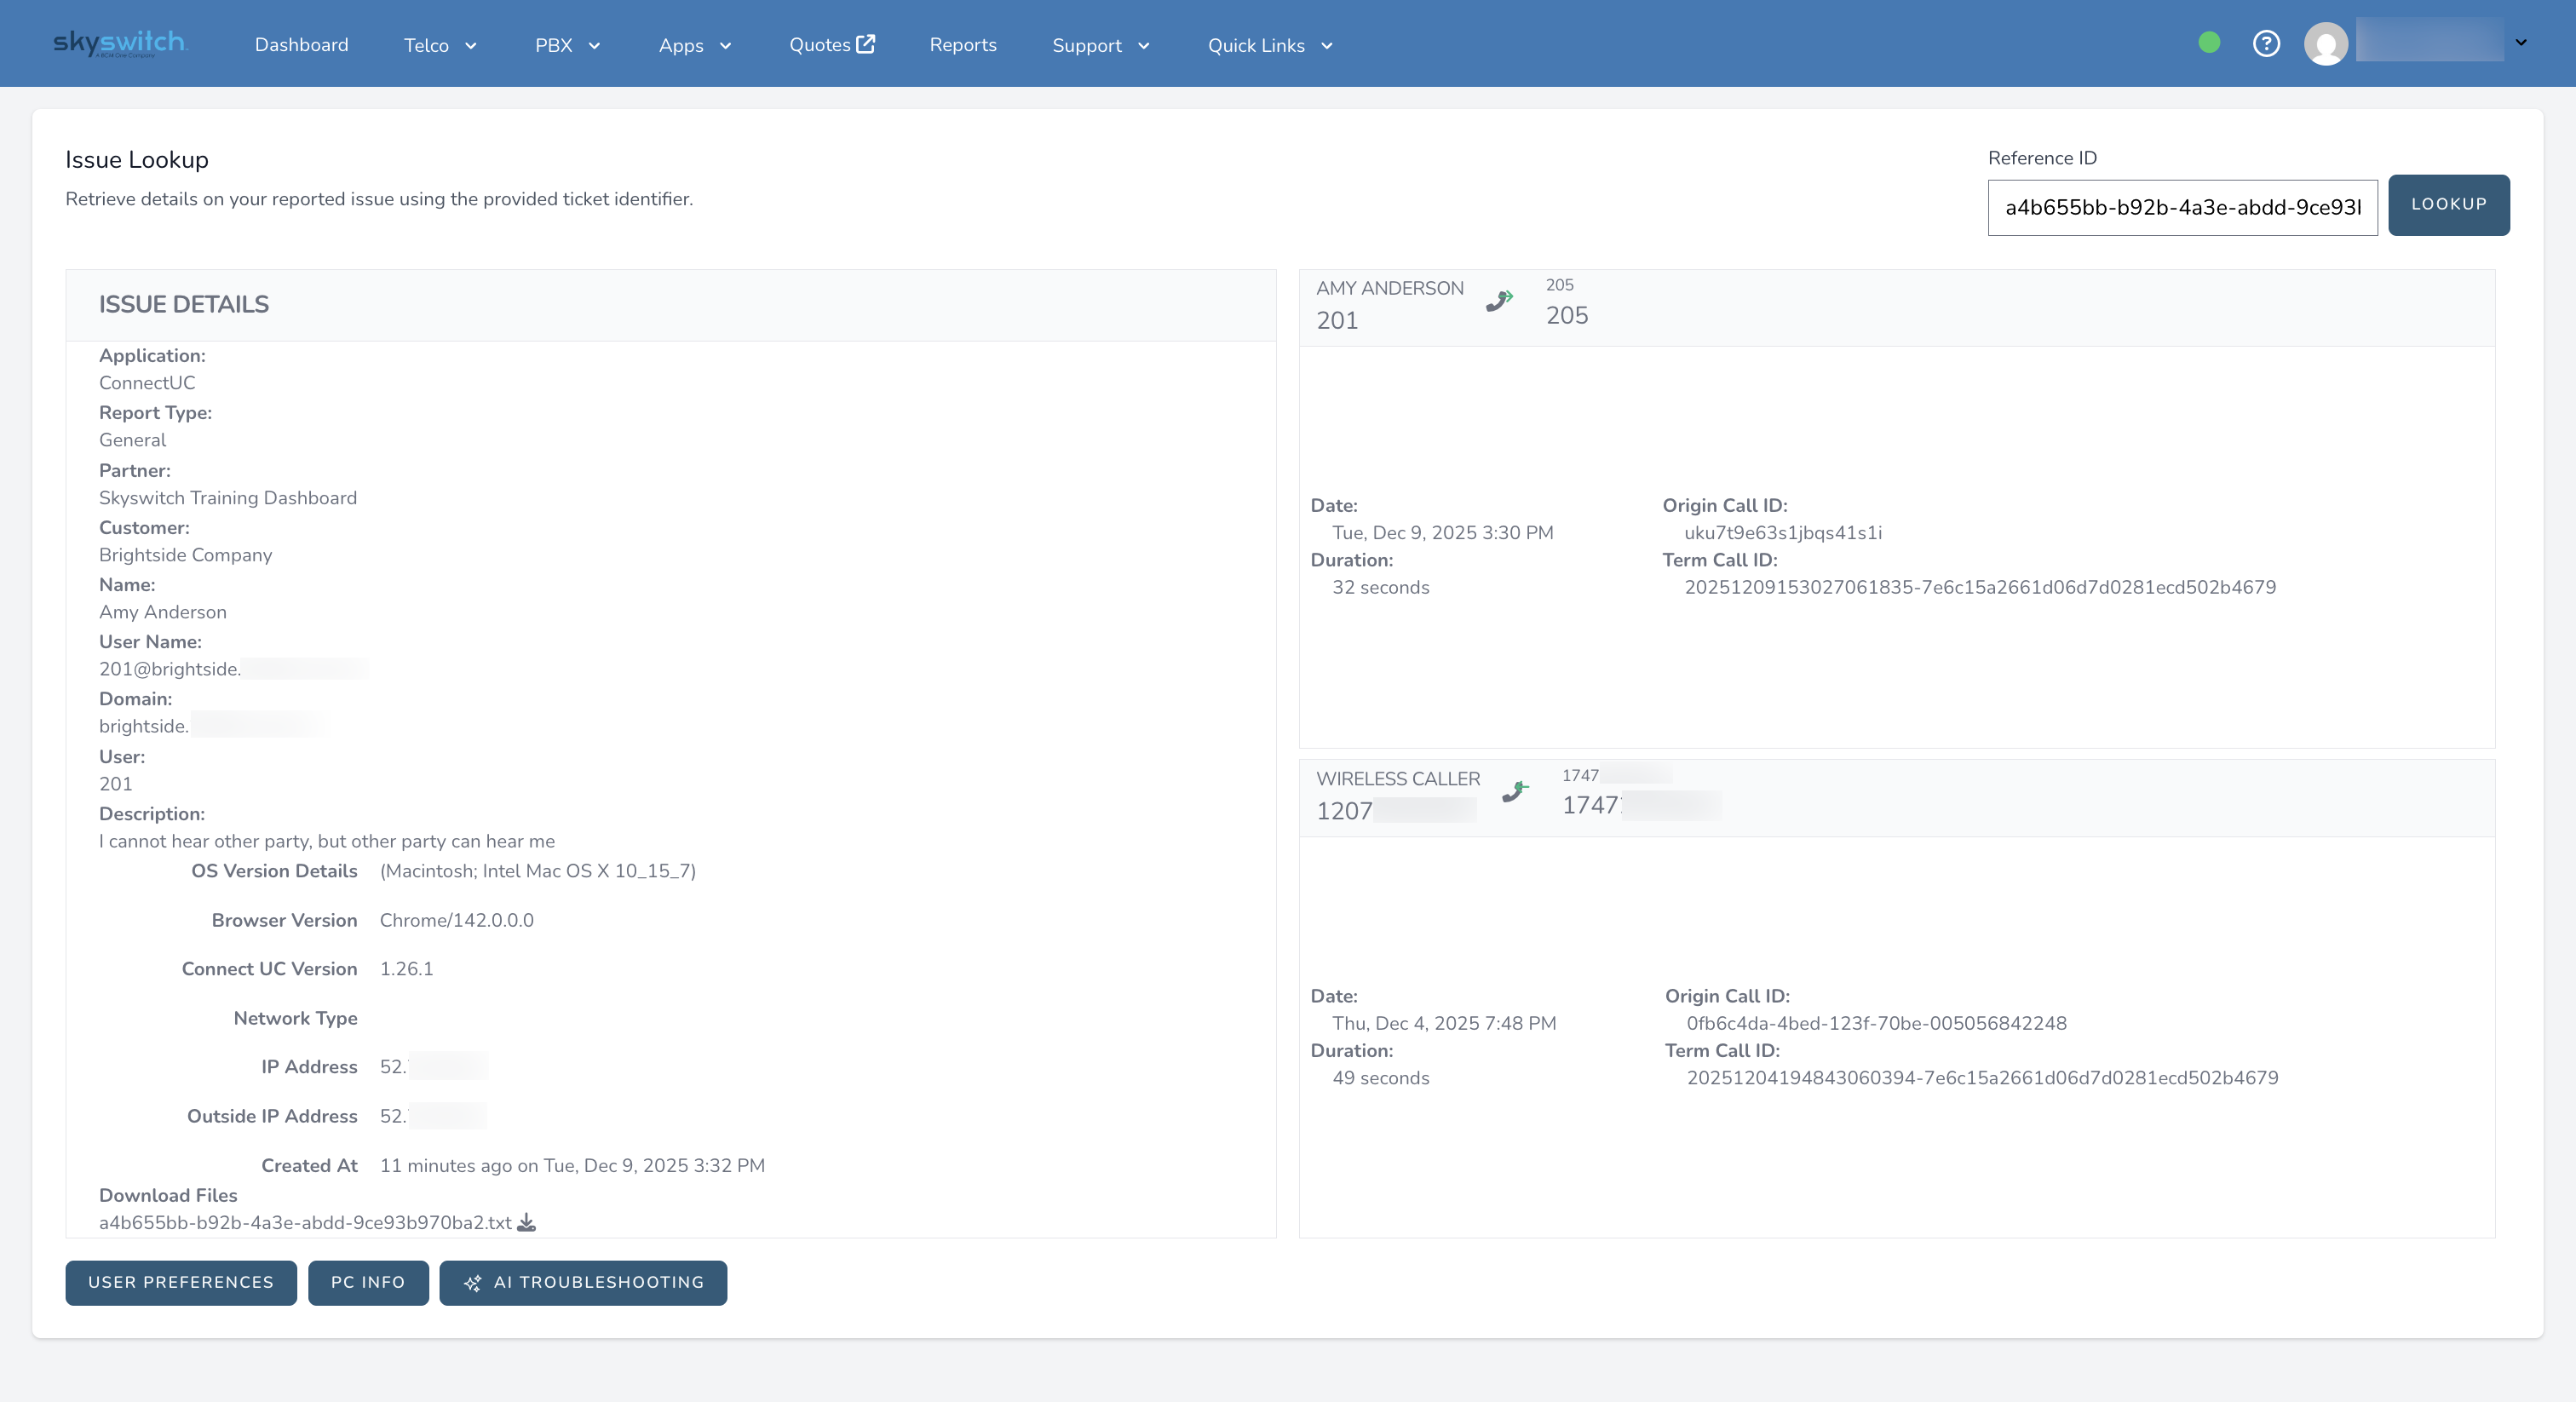Screen dimensions: 2576x1402
Task: Click OS version Macintosh Intel Mac value
Action: click(537, 871)
